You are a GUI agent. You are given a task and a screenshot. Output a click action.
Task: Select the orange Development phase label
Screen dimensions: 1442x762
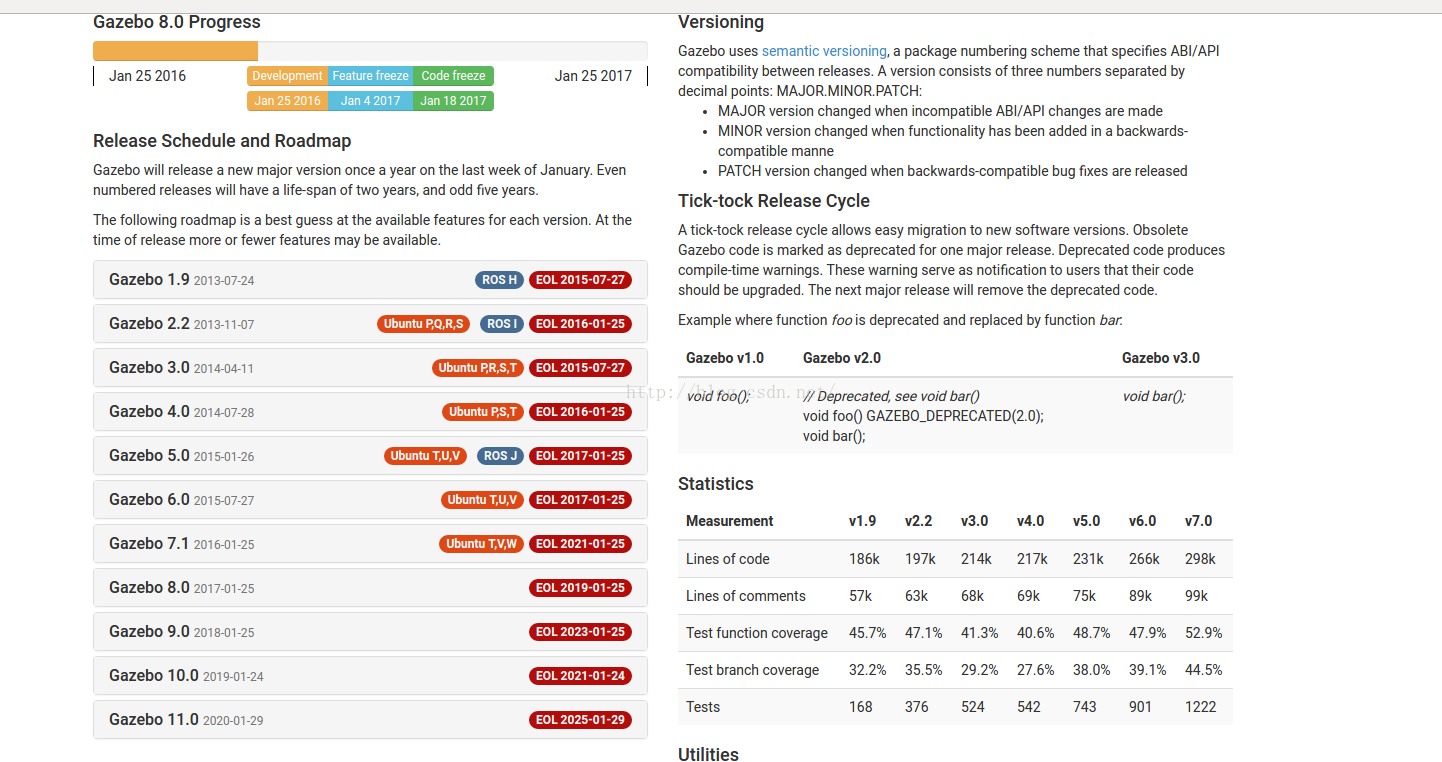coord(287,76)
